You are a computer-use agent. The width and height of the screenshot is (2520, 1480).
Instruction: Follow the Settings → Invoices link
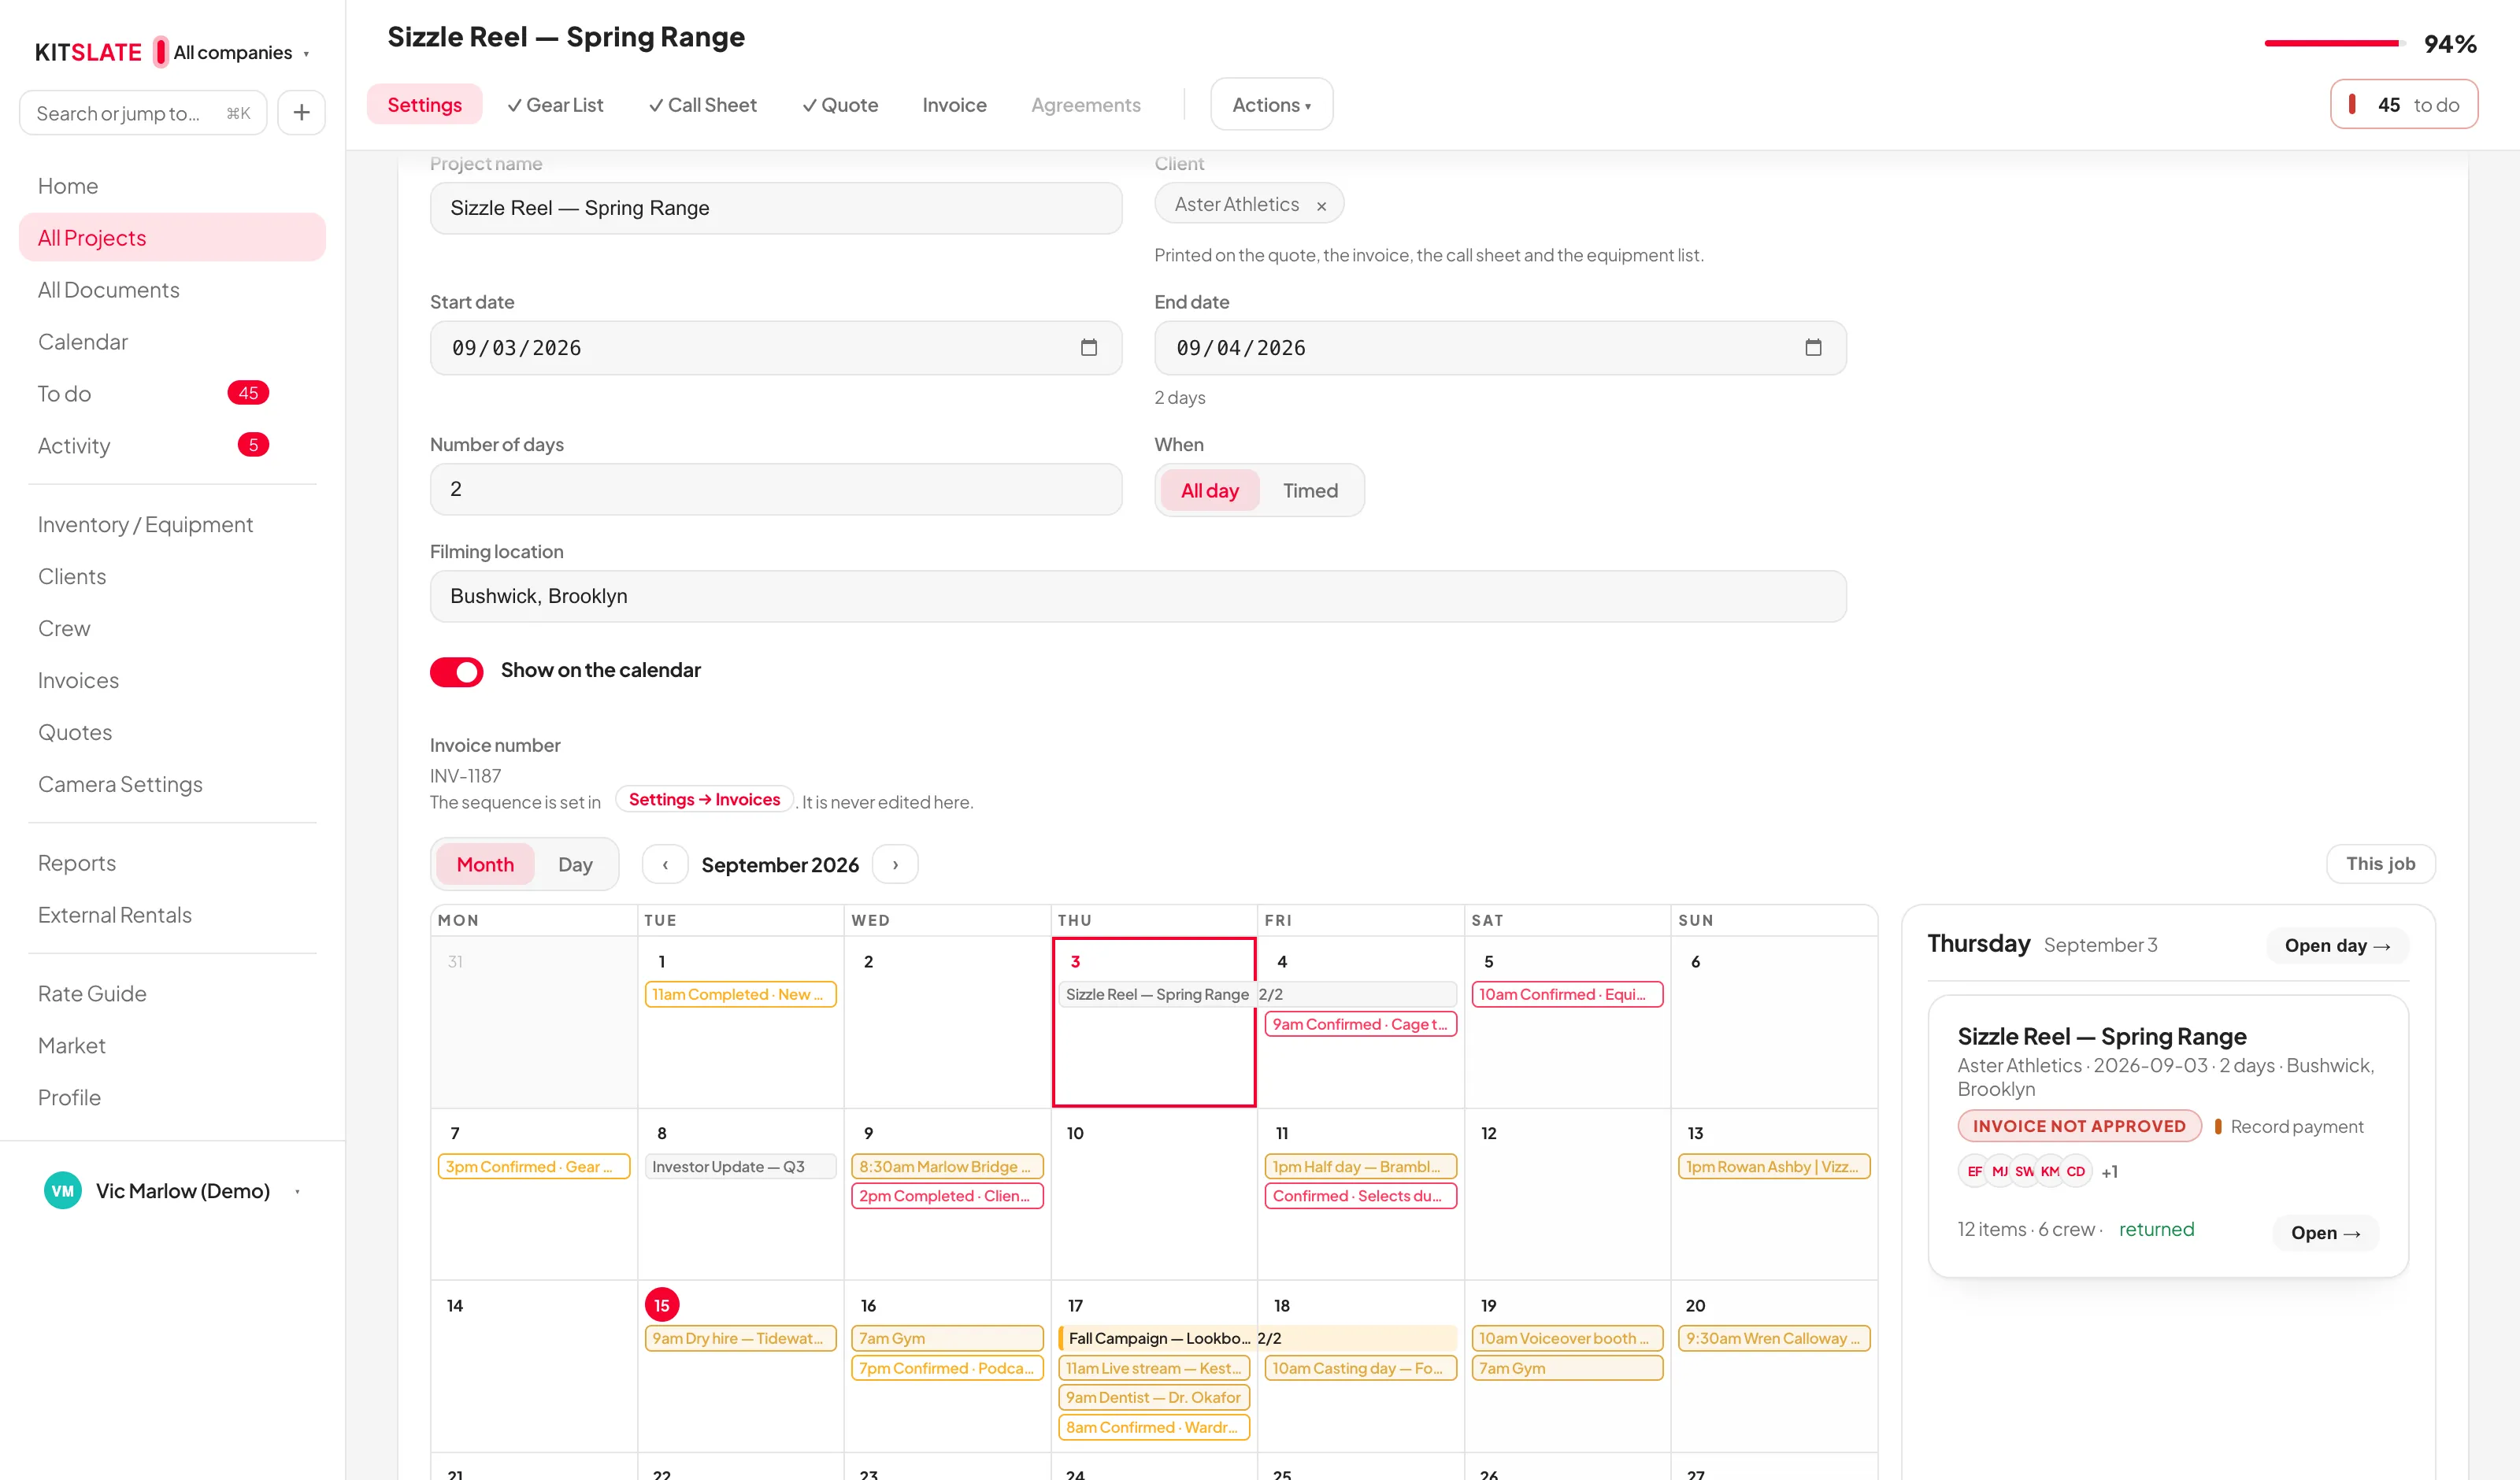(x=704, y=799)
